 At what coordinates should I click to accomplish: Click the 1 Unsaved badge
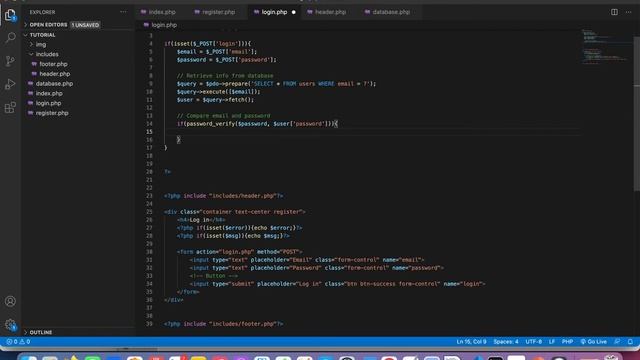85,25
